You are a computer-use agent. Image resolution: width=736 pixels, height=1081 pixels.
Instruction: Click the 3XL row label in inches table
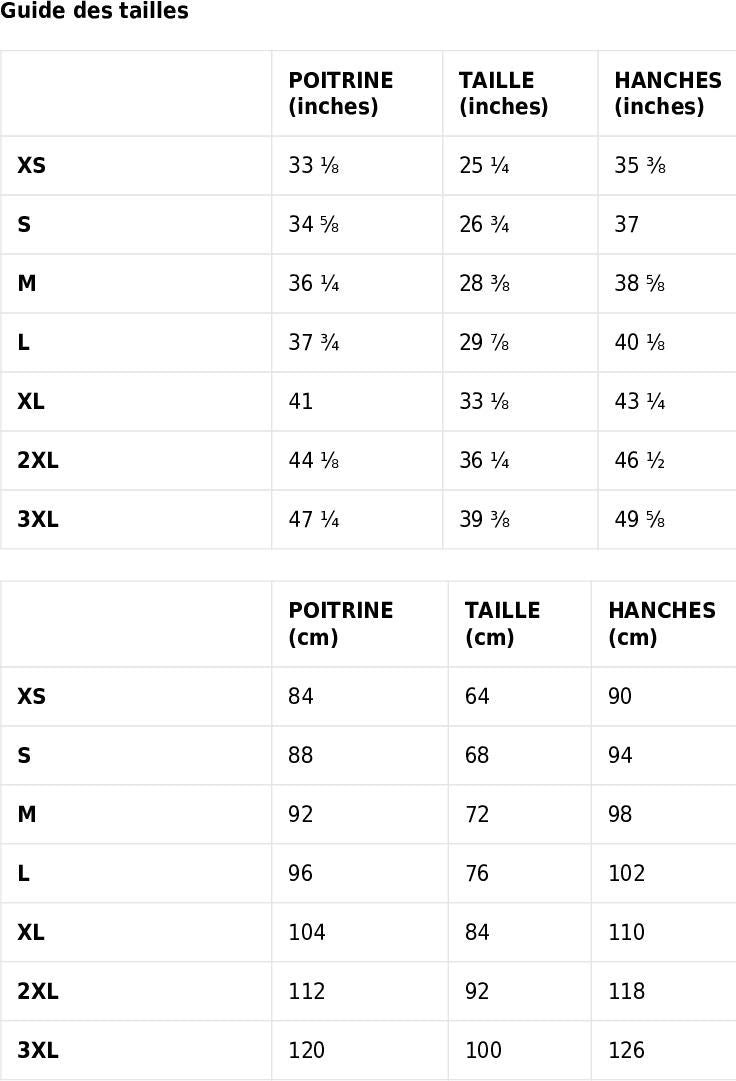[38, 520]
